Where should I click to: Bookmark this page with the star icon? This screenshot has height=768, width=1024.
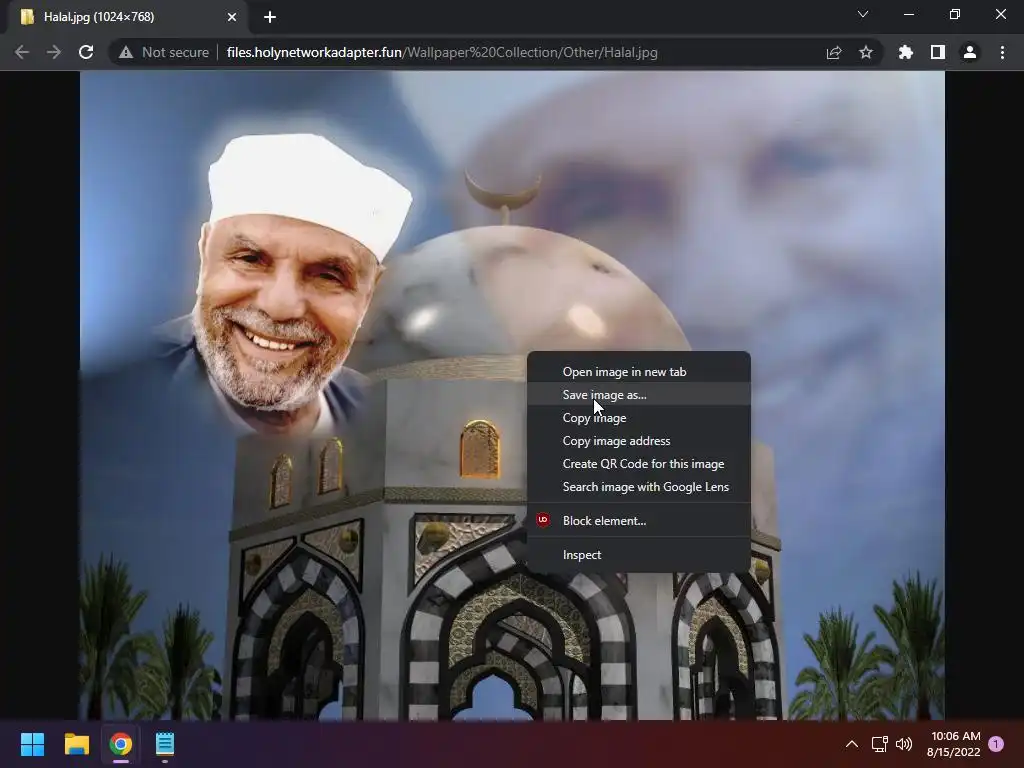tap(865, 52)
